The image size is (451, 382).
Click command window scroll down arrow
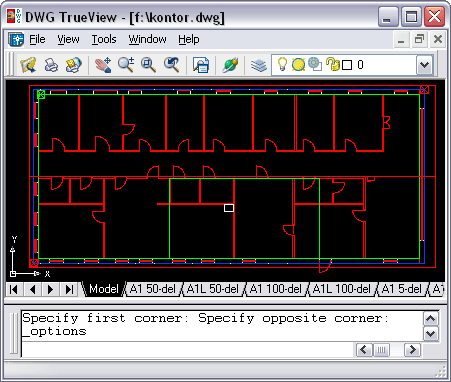tap(430, 333)
